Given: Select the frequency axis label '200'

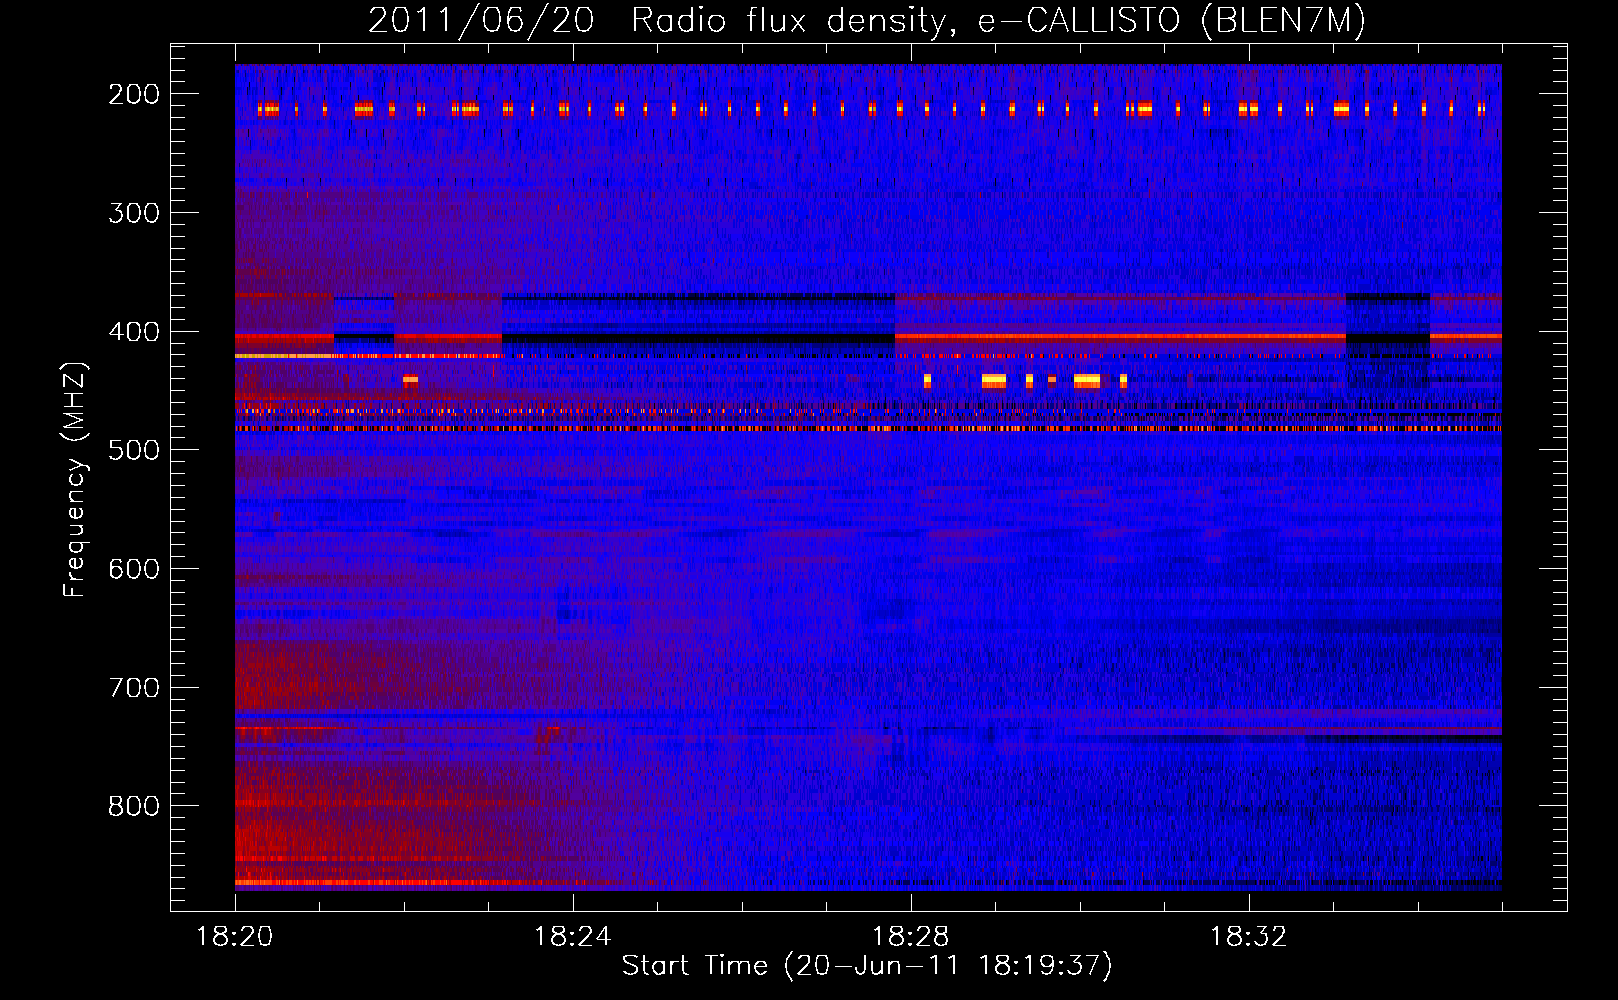Looking at the screenshot, I should [x=134, y=94].
